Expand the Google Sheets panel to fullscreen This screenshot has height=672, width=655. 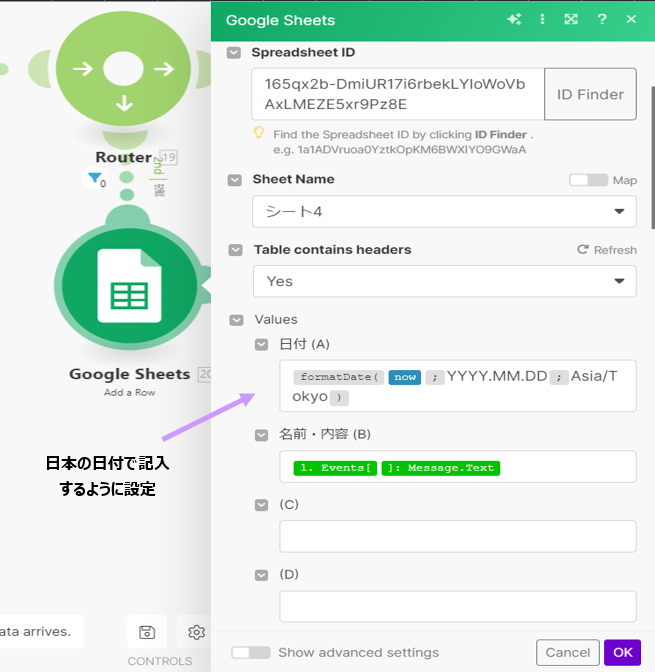571,19
